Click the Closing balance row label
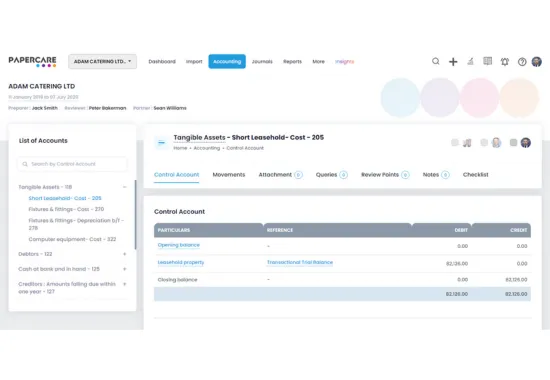 [x=177, y=280]
